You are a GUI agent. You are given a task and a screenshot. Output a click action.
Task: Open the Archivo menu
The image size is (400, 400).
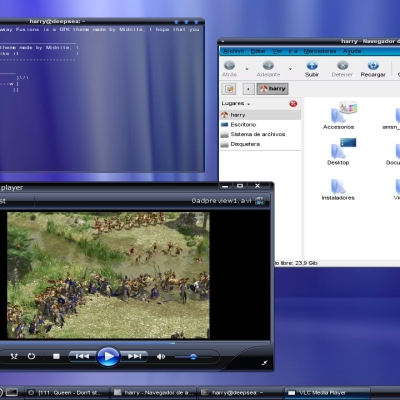click(234, 51)
